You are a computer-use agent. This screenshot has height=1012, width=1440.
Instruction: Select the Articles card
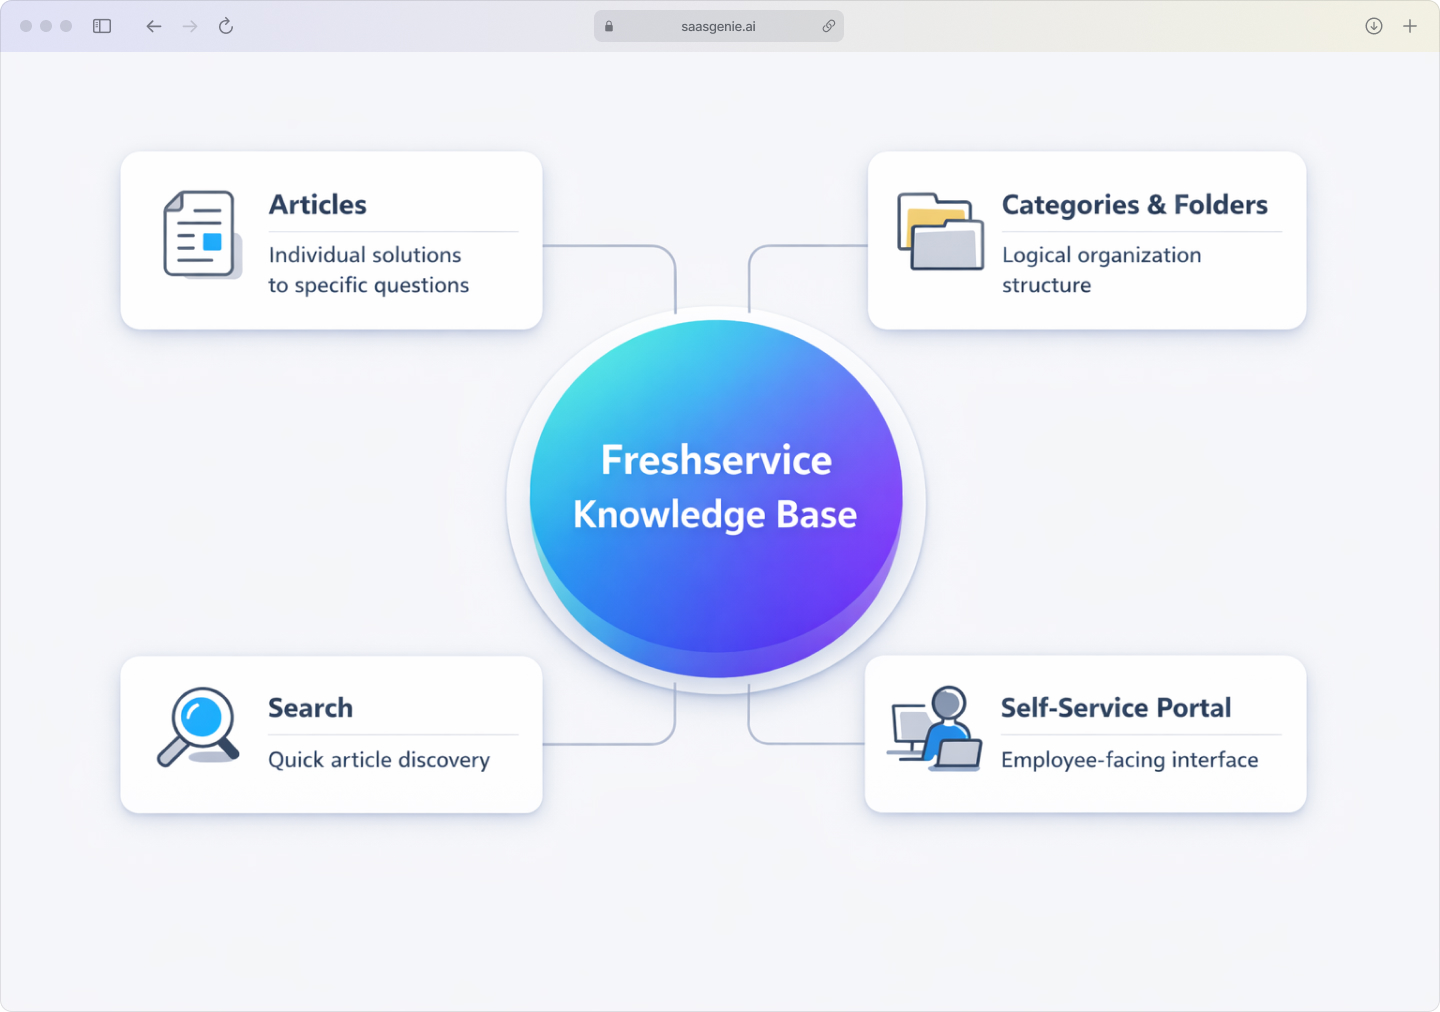click(x=330, y=240)
